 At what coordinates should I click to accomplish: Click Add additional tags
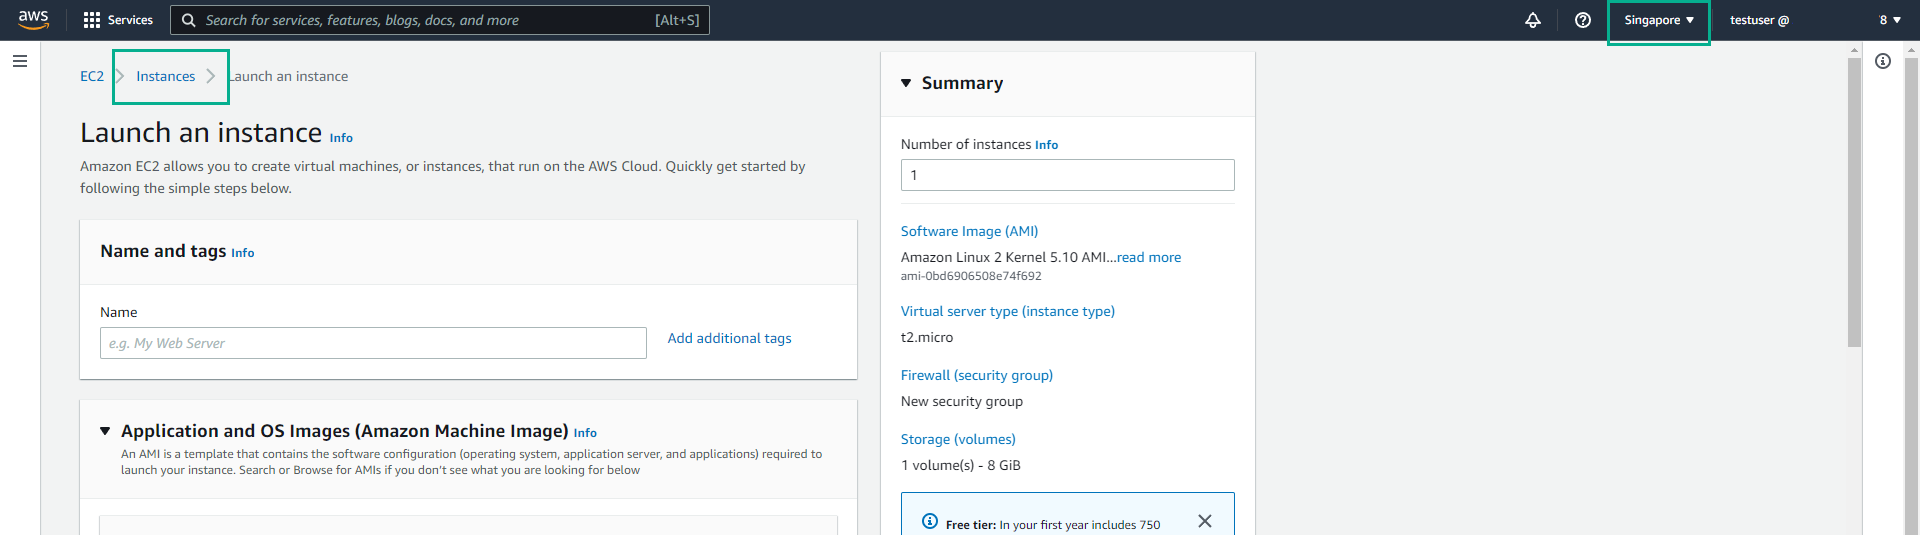point(729,338)
